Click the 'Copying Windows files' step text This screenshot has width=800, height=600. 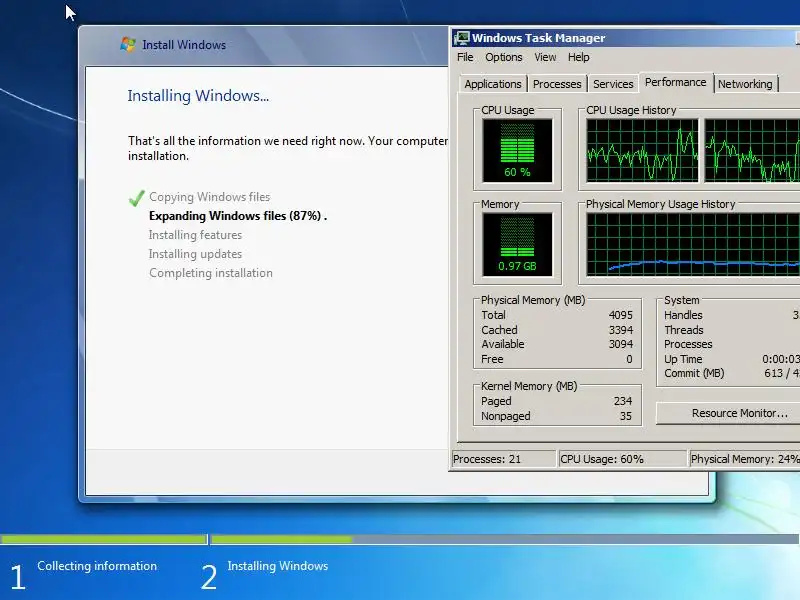pos(210,197)
